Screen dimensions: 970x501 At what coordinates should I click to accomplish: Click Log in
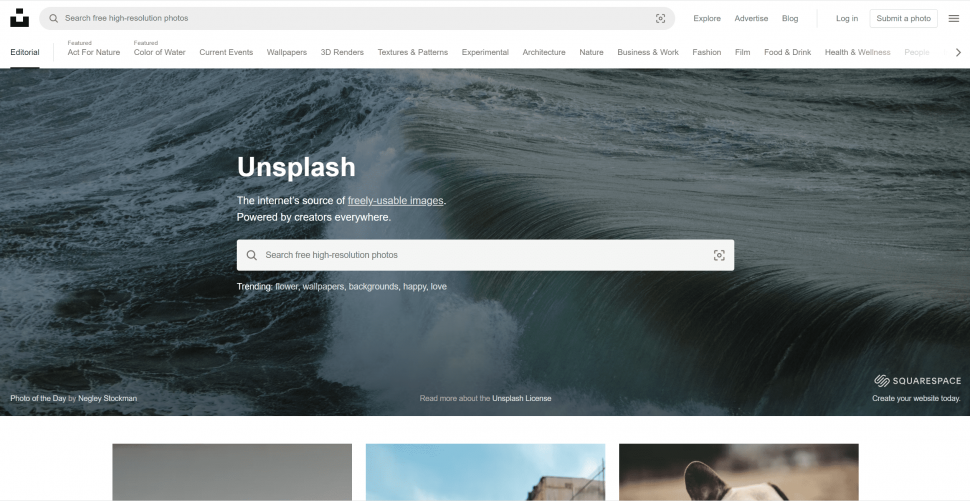tap(847, 19)
